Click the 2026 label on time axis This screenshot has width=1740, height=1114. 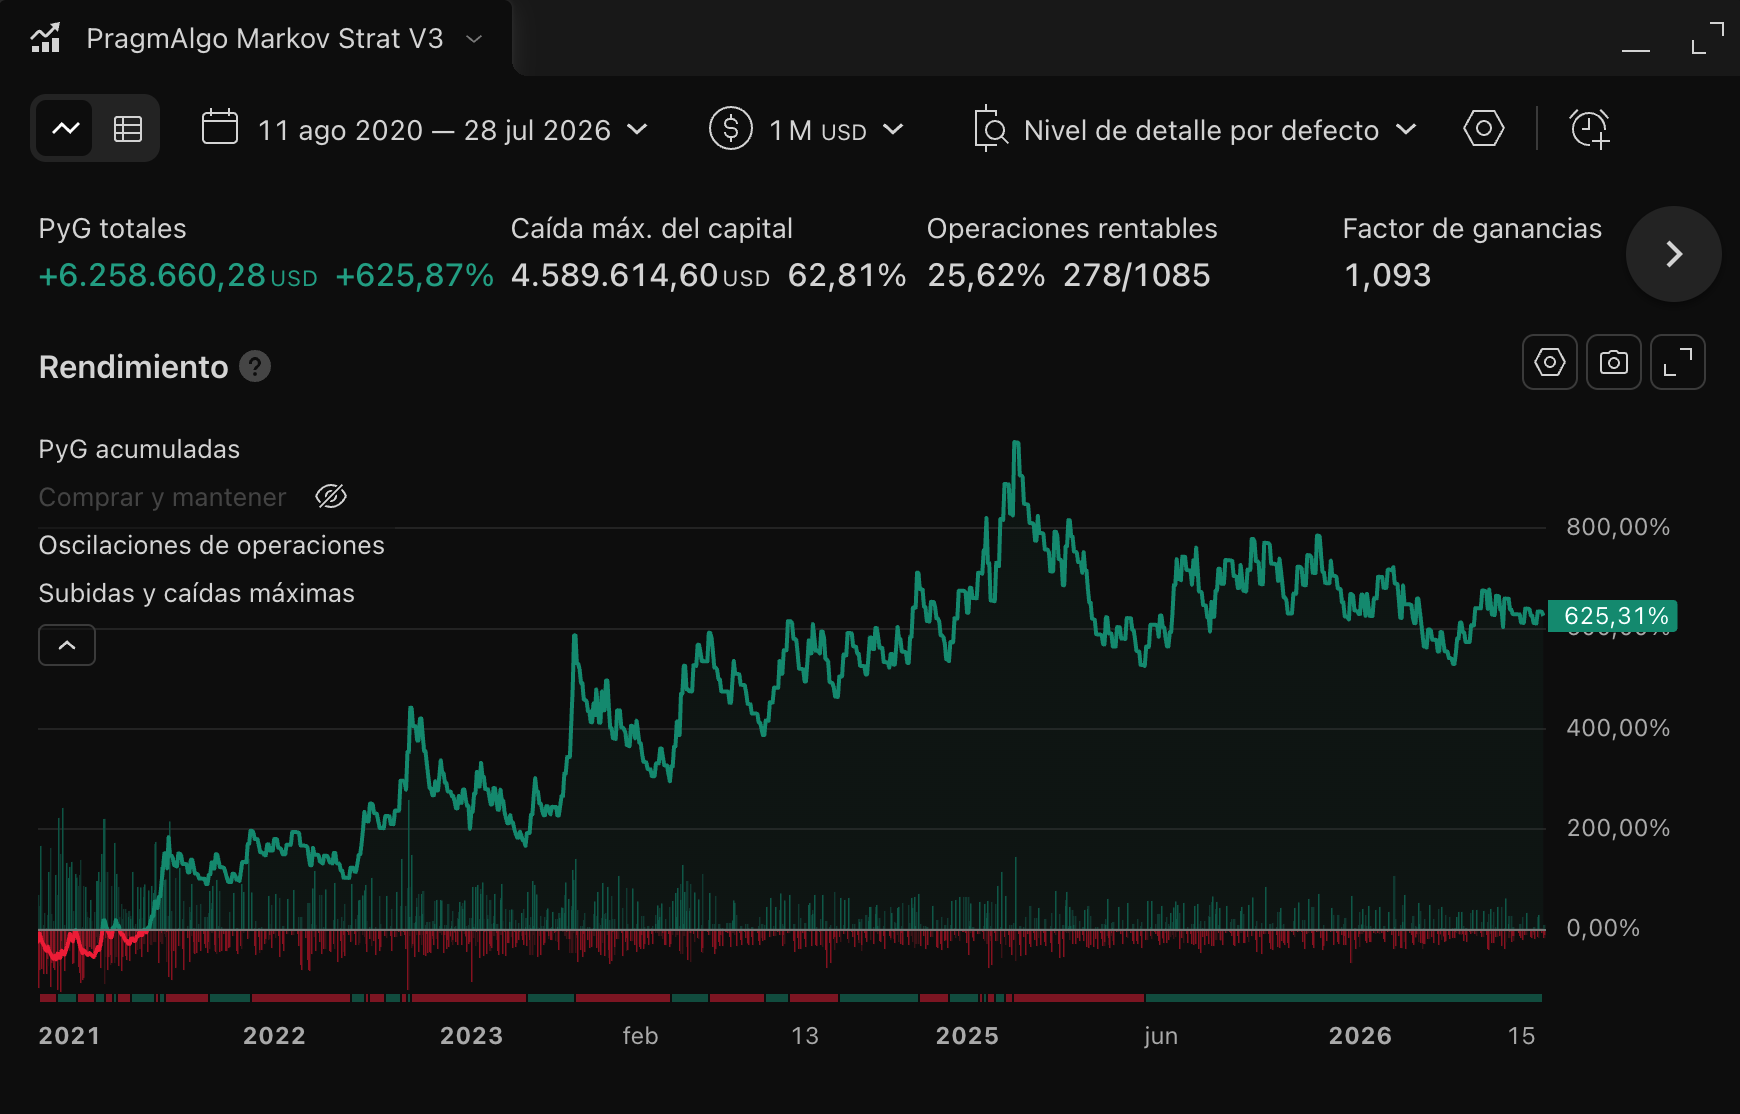click(x=1360, y=1036)
